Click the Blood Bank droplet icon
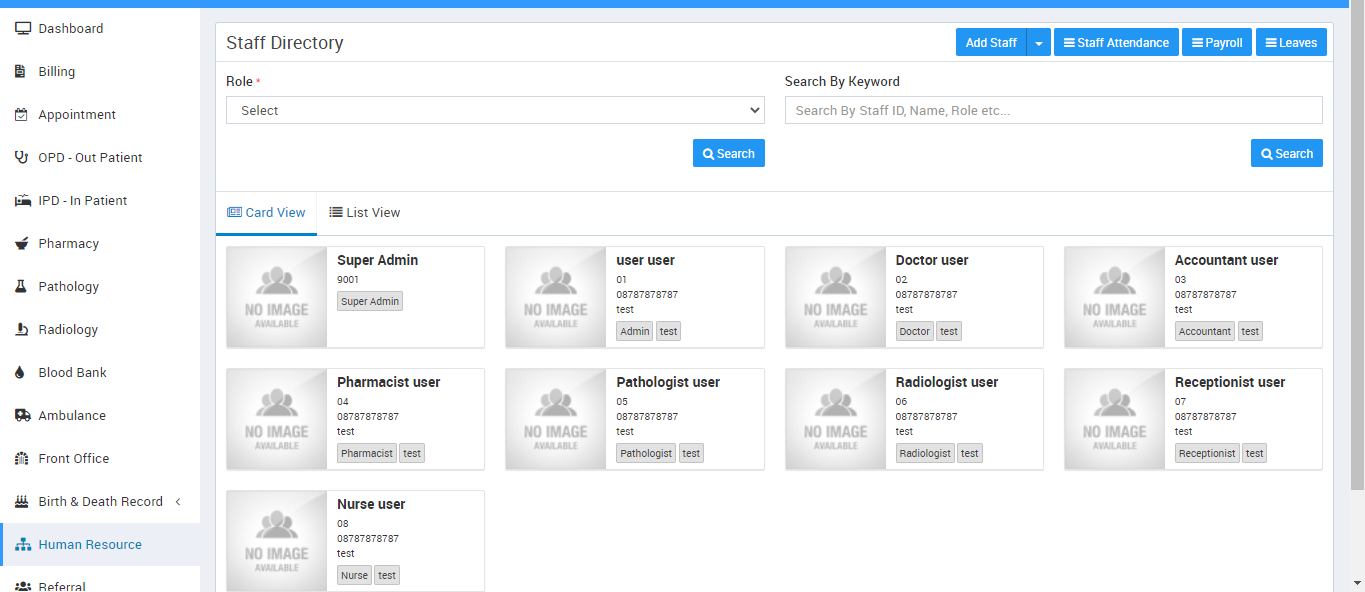Viewport: 1365px width, 592px height. (x=21, y=373)
